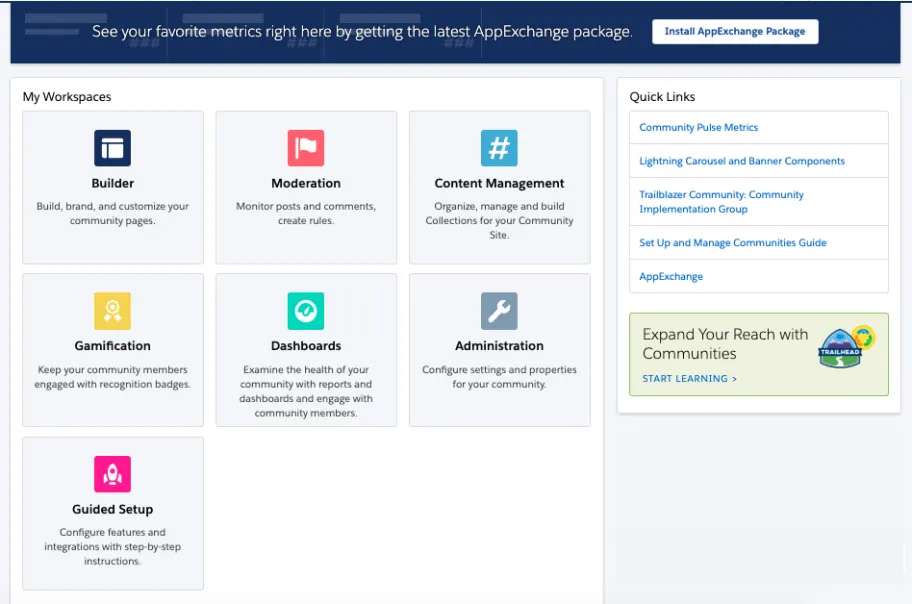The image size is (912, 604).
Task: Select the Administration wrench icon
Action: pyautogui.click(x=499, y=310)
